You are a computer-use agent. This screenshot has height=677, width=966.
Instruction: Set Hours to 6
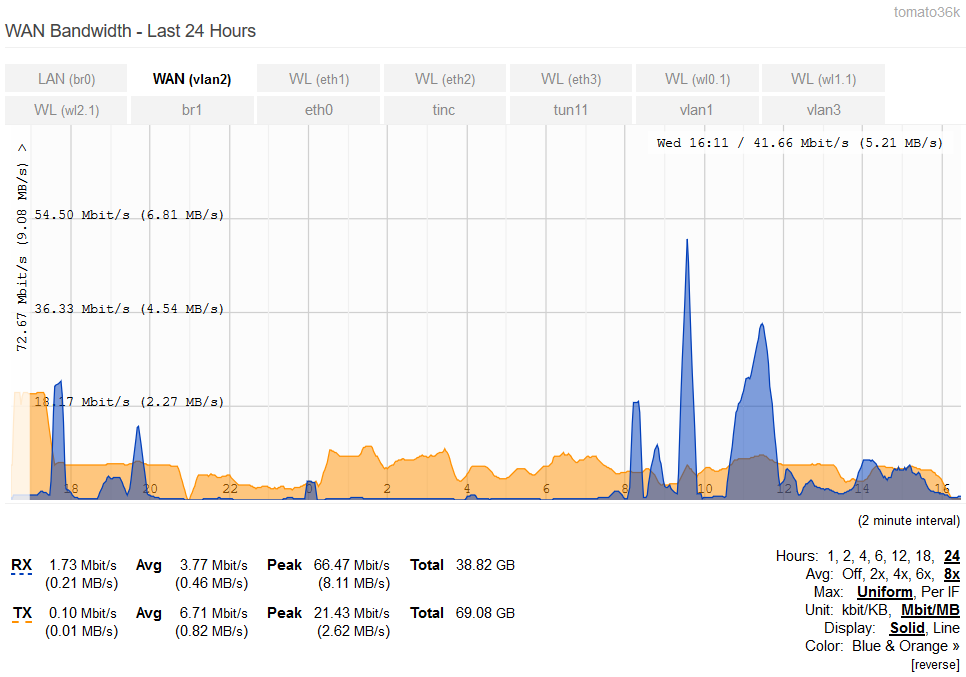pyautogui.click(x=879, y=556)
